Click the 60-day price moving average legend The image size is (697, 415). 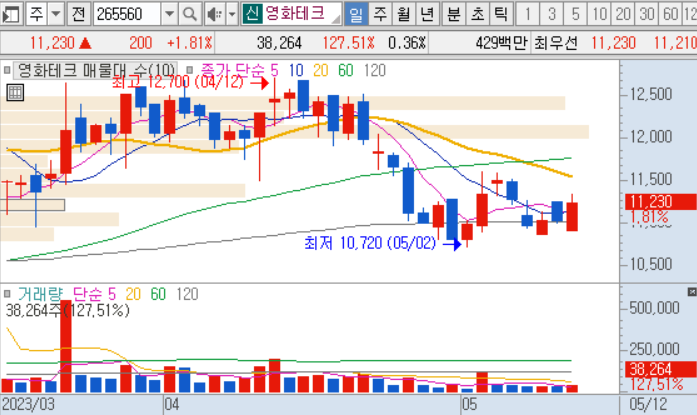click(x=345, y=70)
